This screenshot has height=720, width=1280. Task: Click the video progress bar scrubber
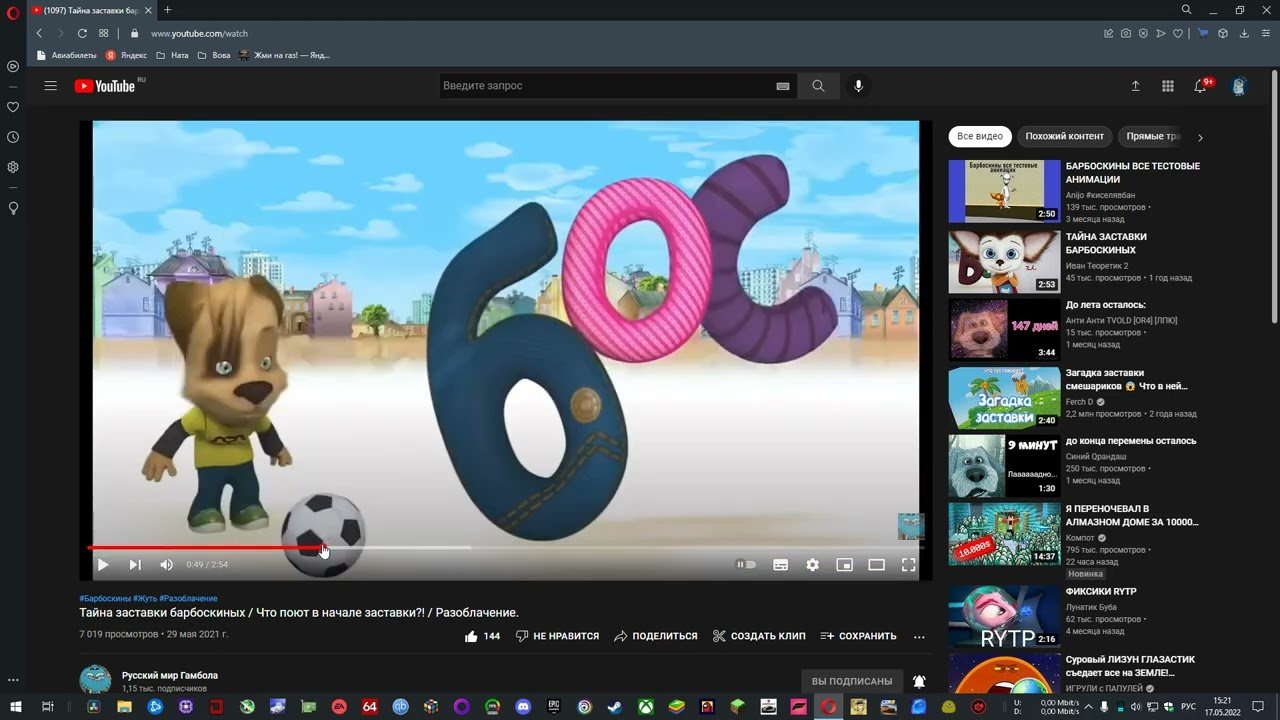[x=323, y=547]
